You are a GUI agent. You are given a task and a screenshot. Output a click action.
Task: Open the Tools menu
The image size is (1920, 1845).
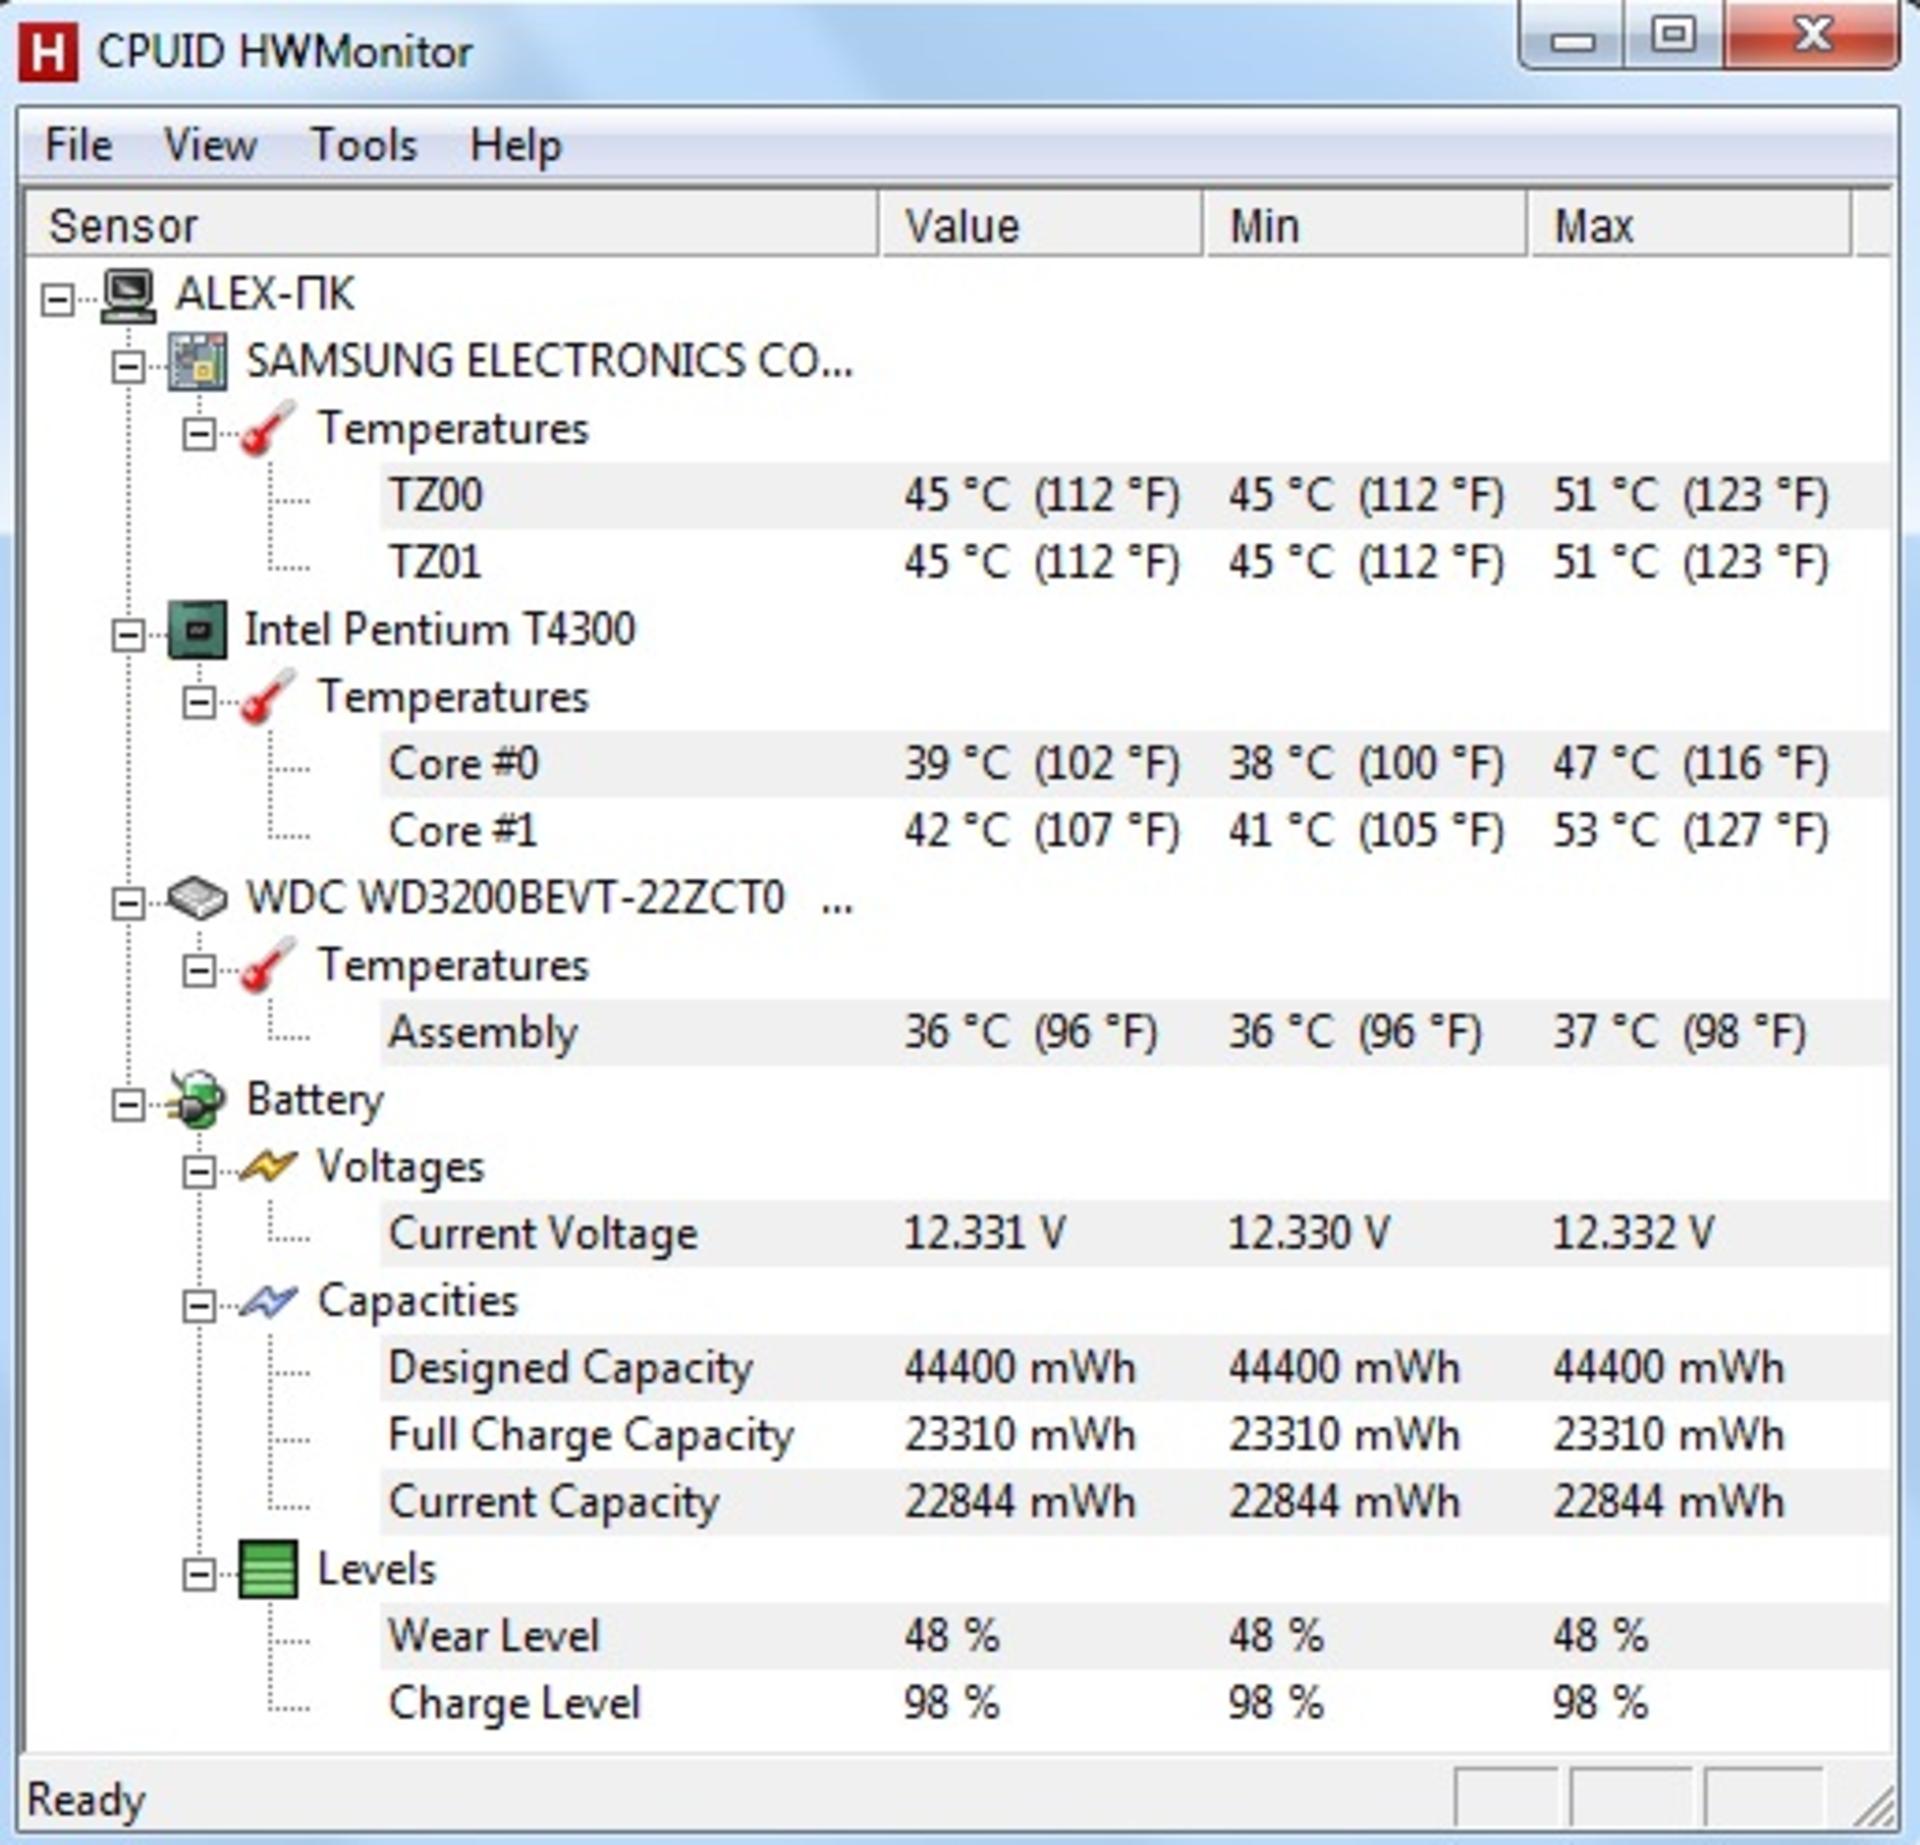coord(364,145)
